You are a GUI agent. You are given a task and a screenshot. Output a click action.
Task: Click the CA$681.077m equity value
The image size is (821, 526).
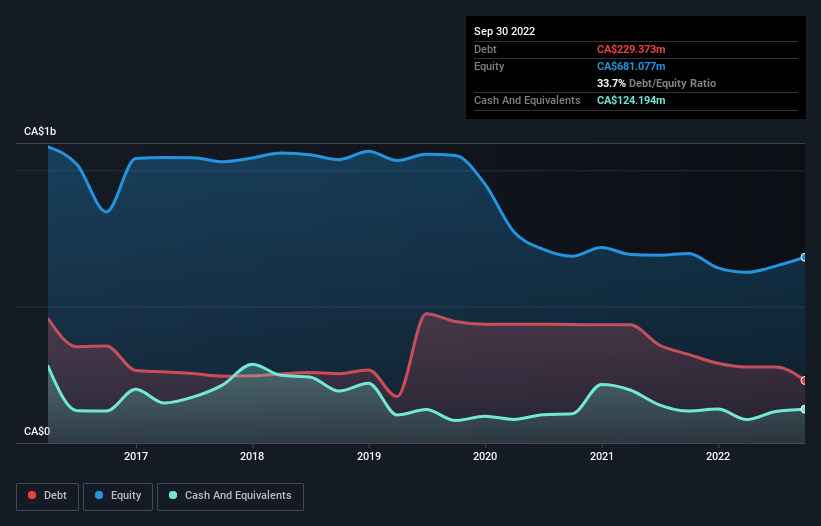click(x=631, y=66)
